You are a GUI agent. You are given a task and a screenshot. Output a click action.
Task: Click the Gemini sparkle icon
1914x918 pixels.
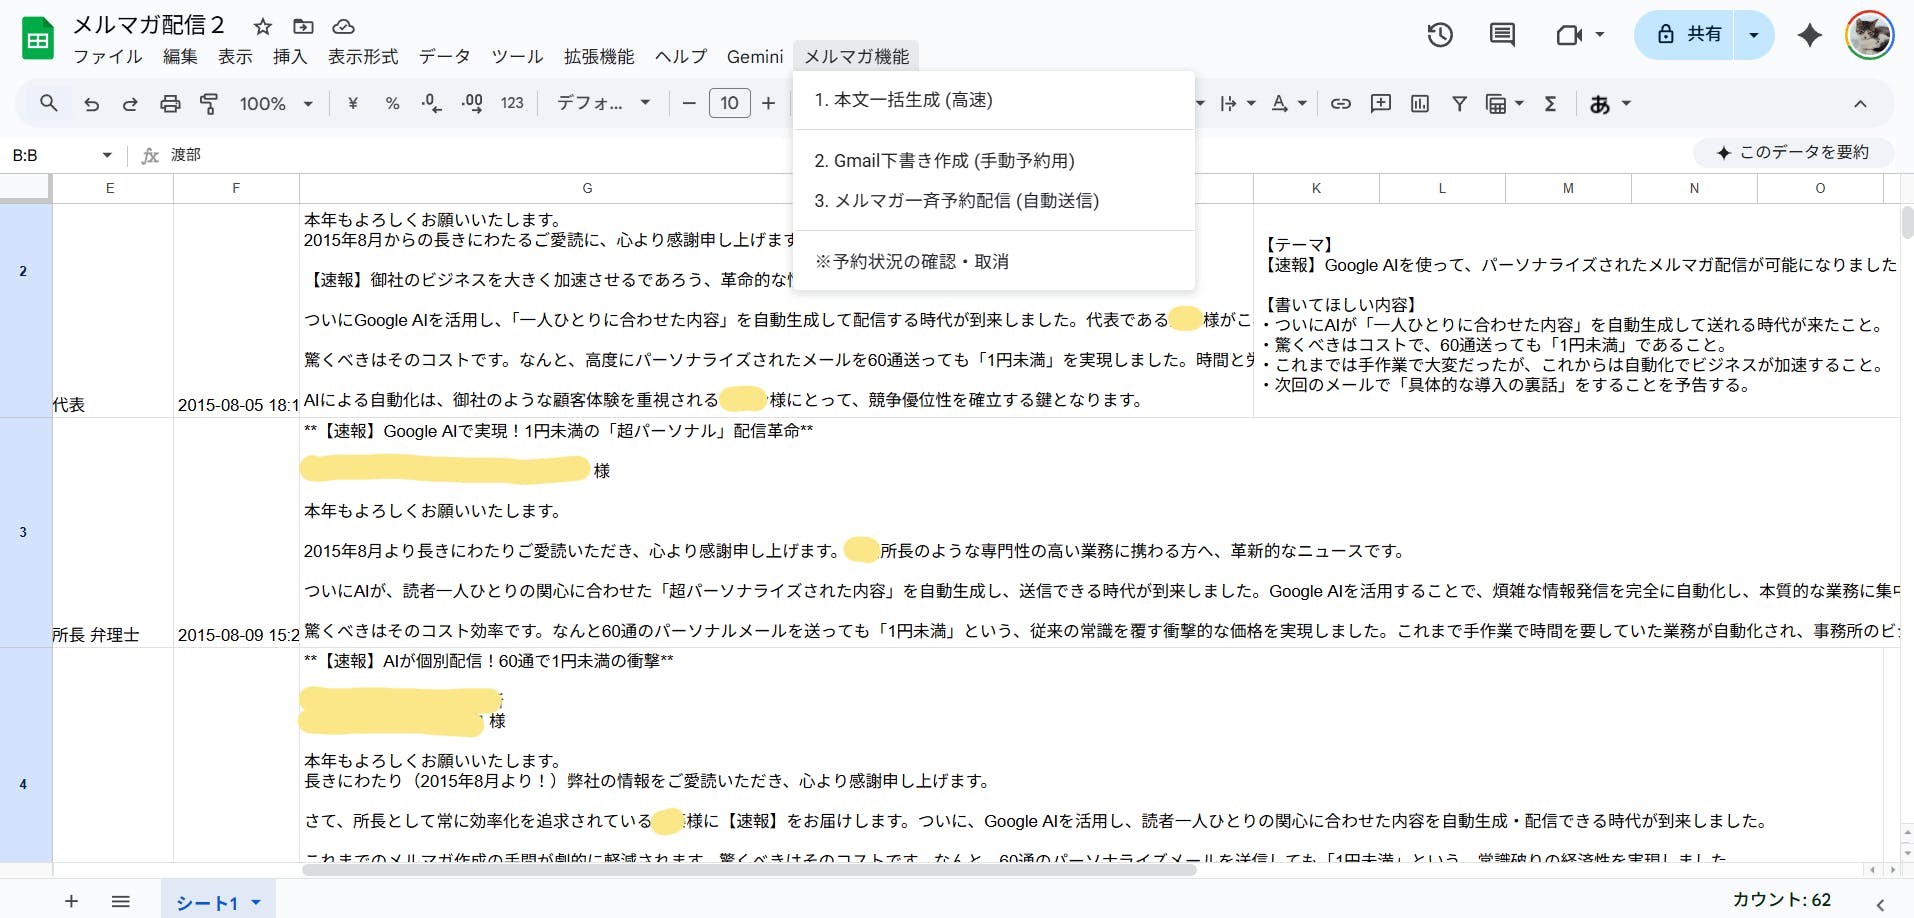click(1809, 35)
